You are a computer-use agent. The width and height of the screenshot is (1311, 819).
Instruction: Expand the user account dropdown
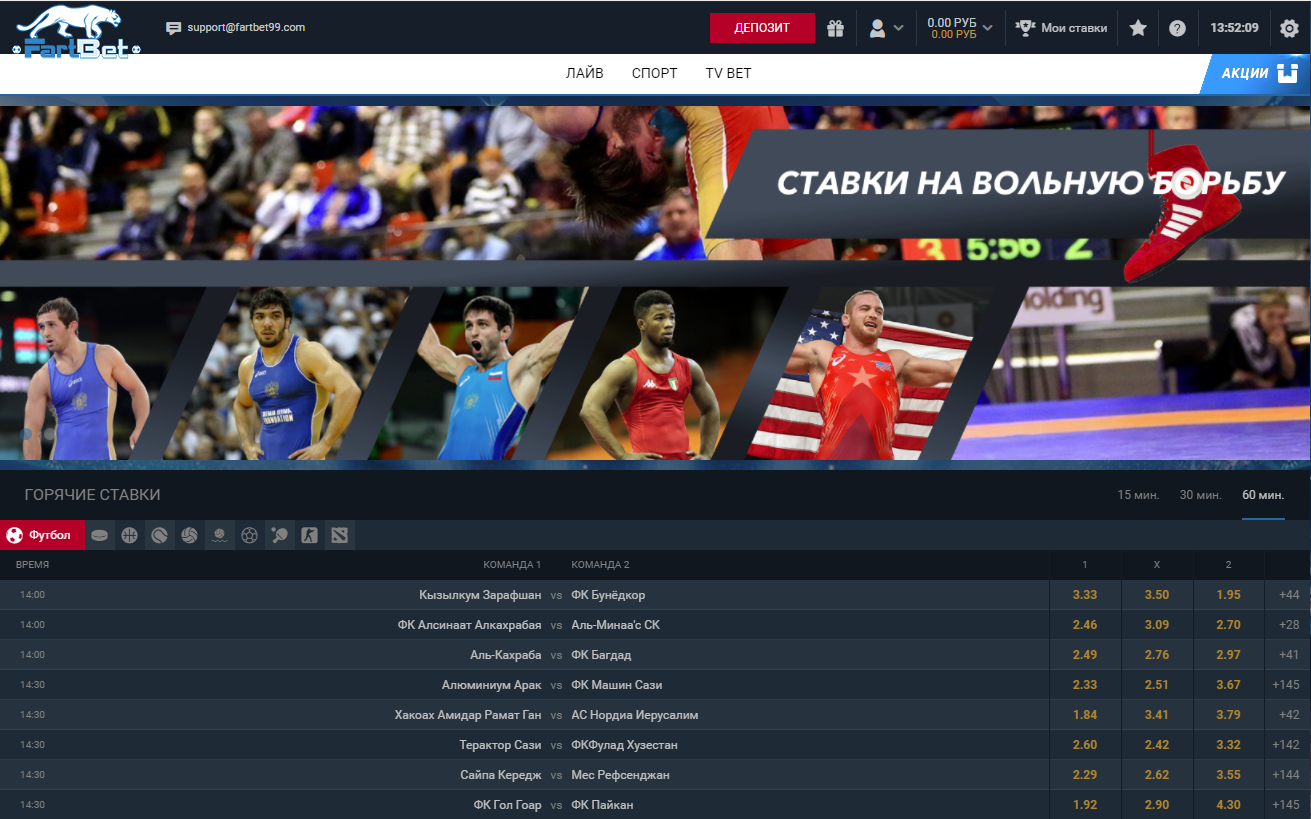point(886,28)
